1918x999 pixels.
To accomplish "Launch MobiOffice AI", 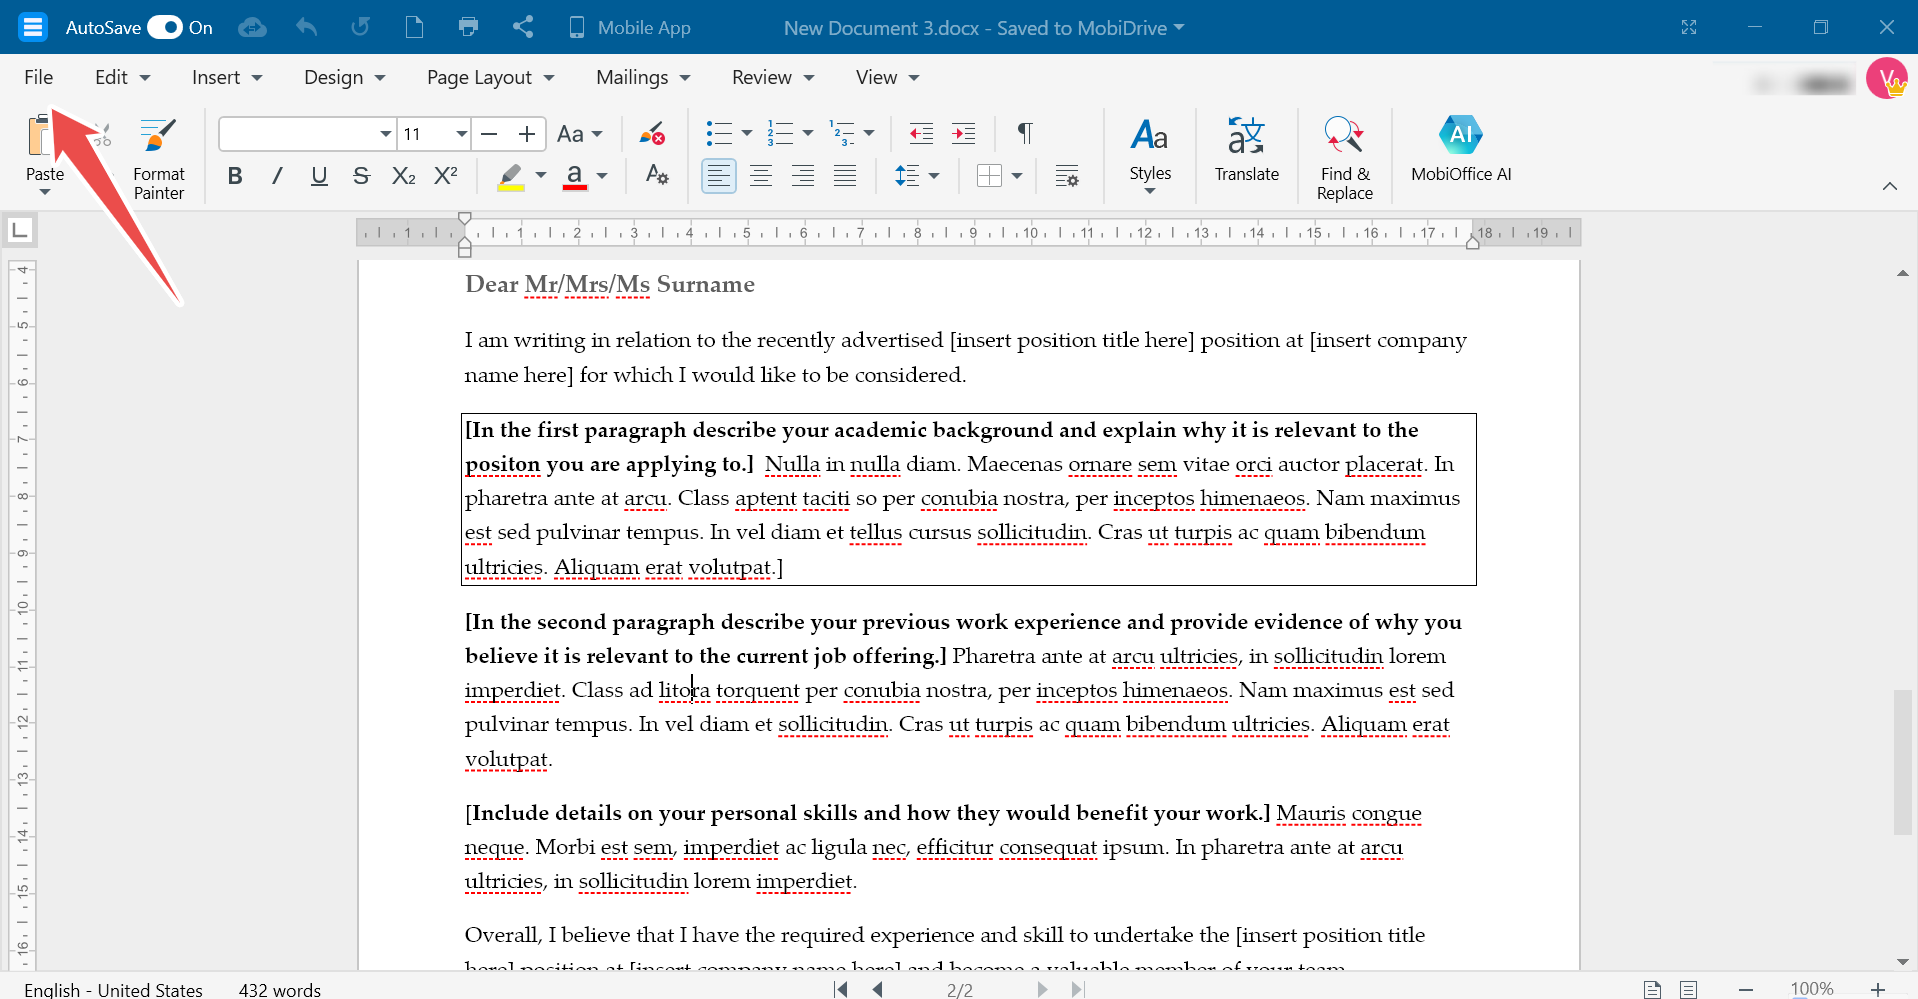I will (x=1461, y=150).
